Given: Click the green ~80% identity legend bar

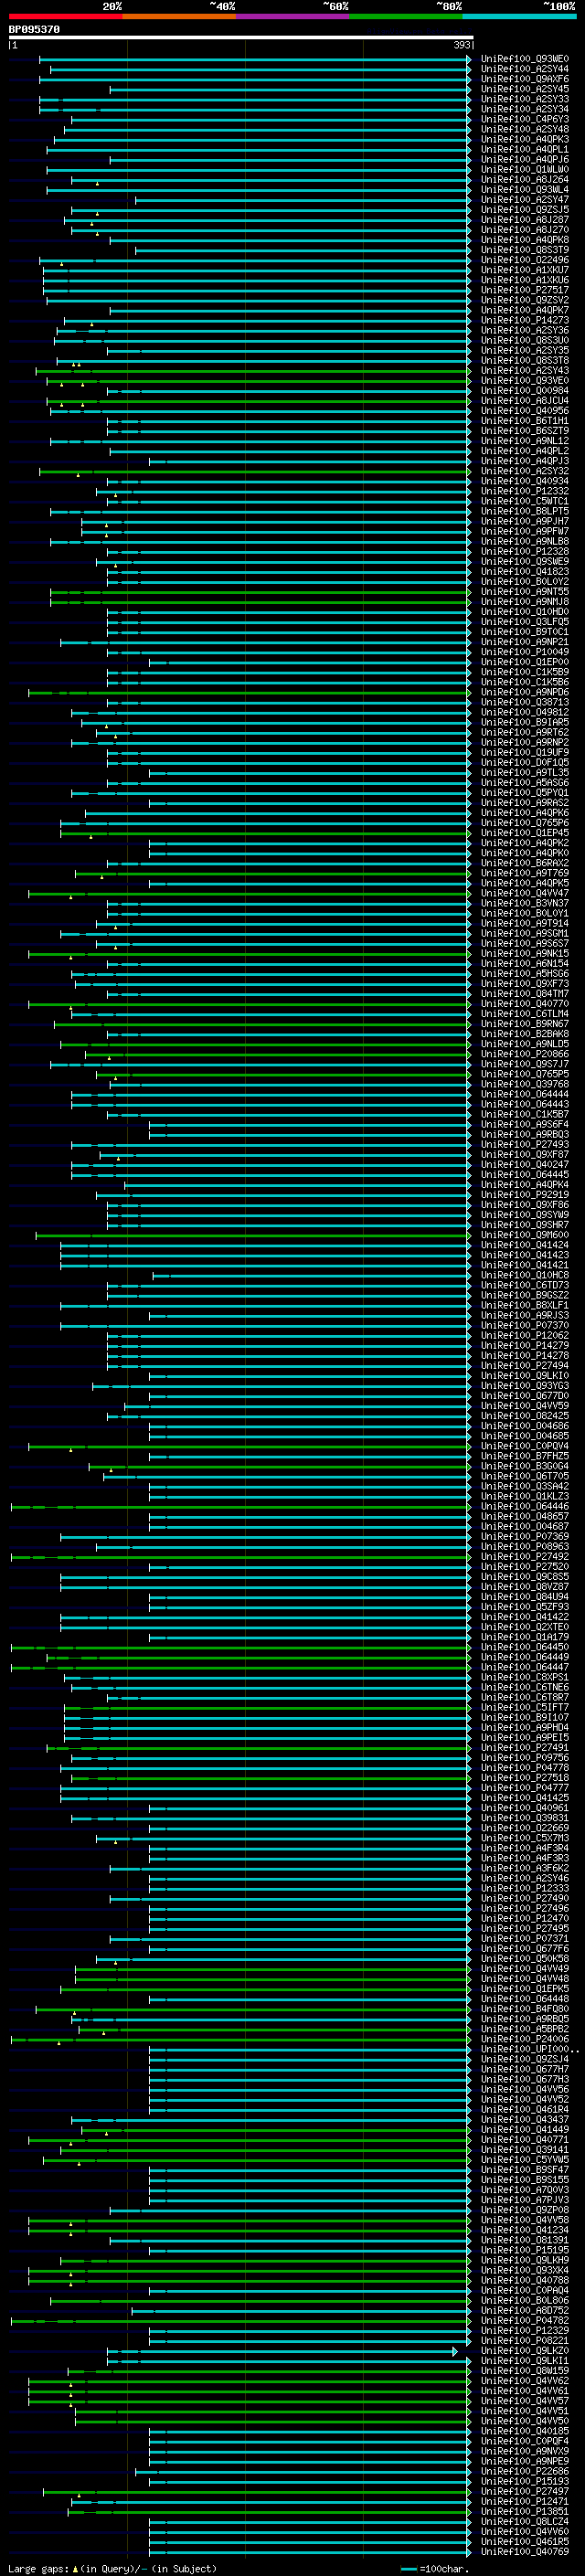Looking at the screenshot, I should pyautogui.click(x=406, y=16).
